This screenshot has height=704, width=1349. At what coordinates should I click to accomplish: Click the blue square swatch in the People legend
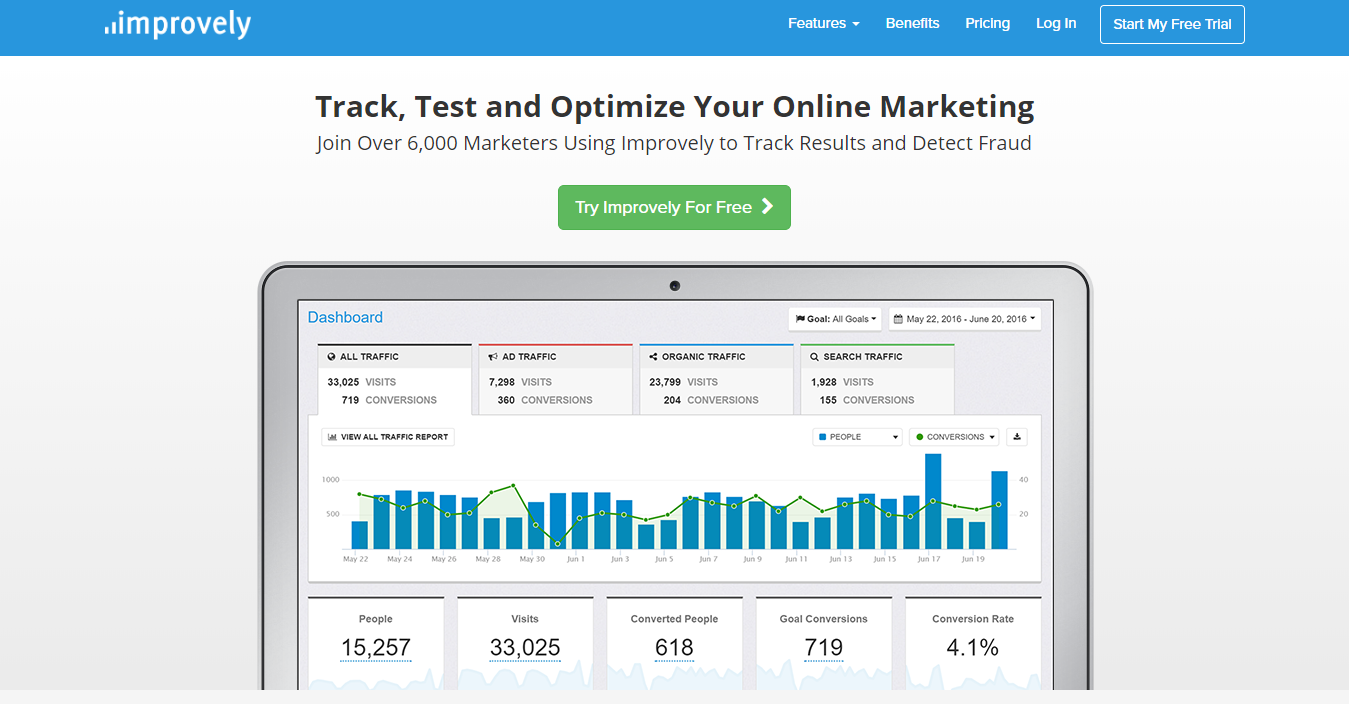pyautogui.click(x=822, y=437)
